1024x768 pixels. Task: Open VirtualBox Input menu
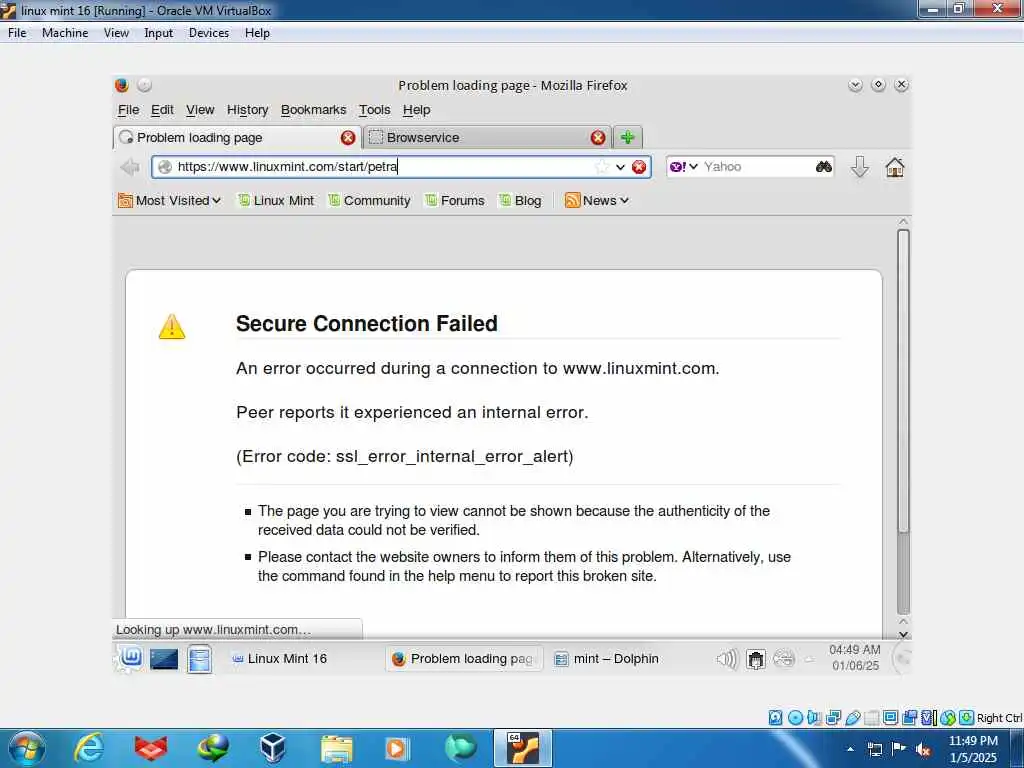pyautogui.click(x=159, y=33)
